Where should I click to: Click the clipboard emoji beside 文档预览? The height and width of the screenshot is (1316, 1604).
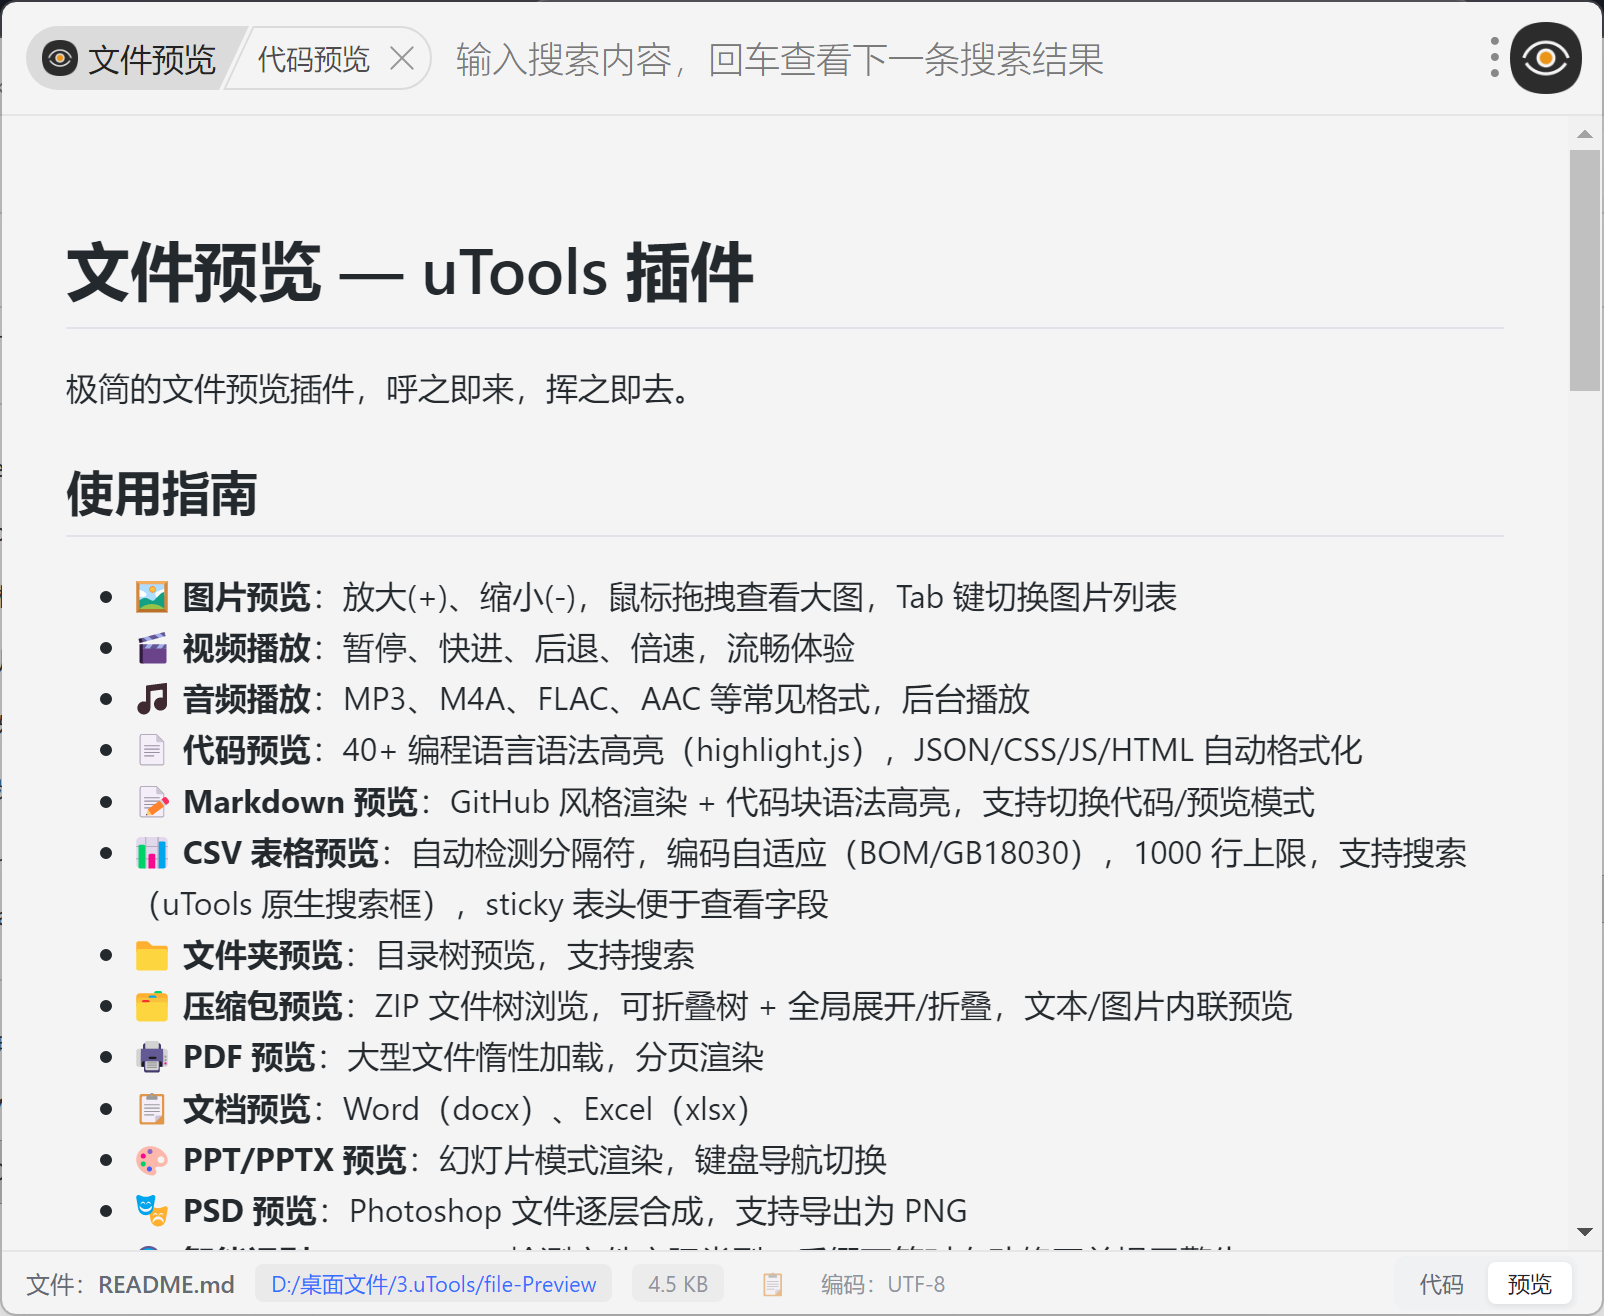[152, 1109]
